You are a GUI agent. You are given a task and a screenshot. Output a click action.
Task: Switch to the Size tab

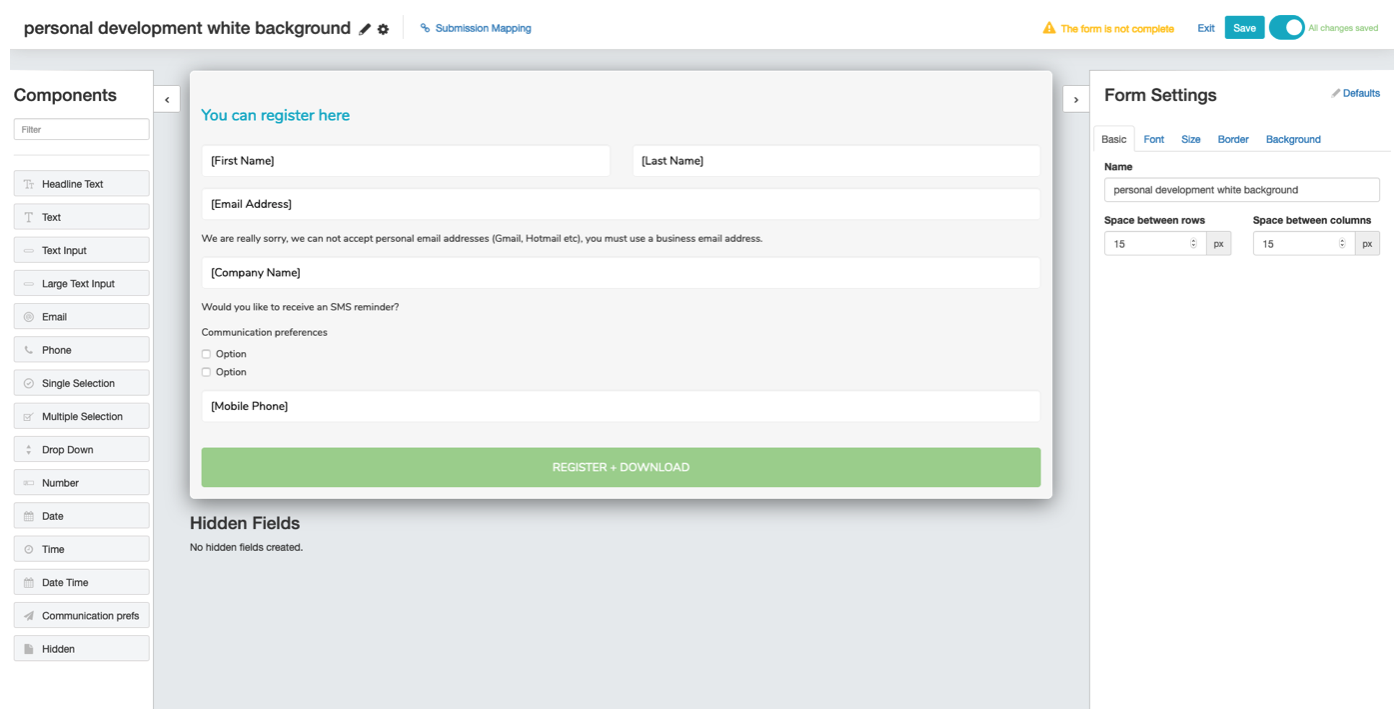click(x=1191, y=139)
